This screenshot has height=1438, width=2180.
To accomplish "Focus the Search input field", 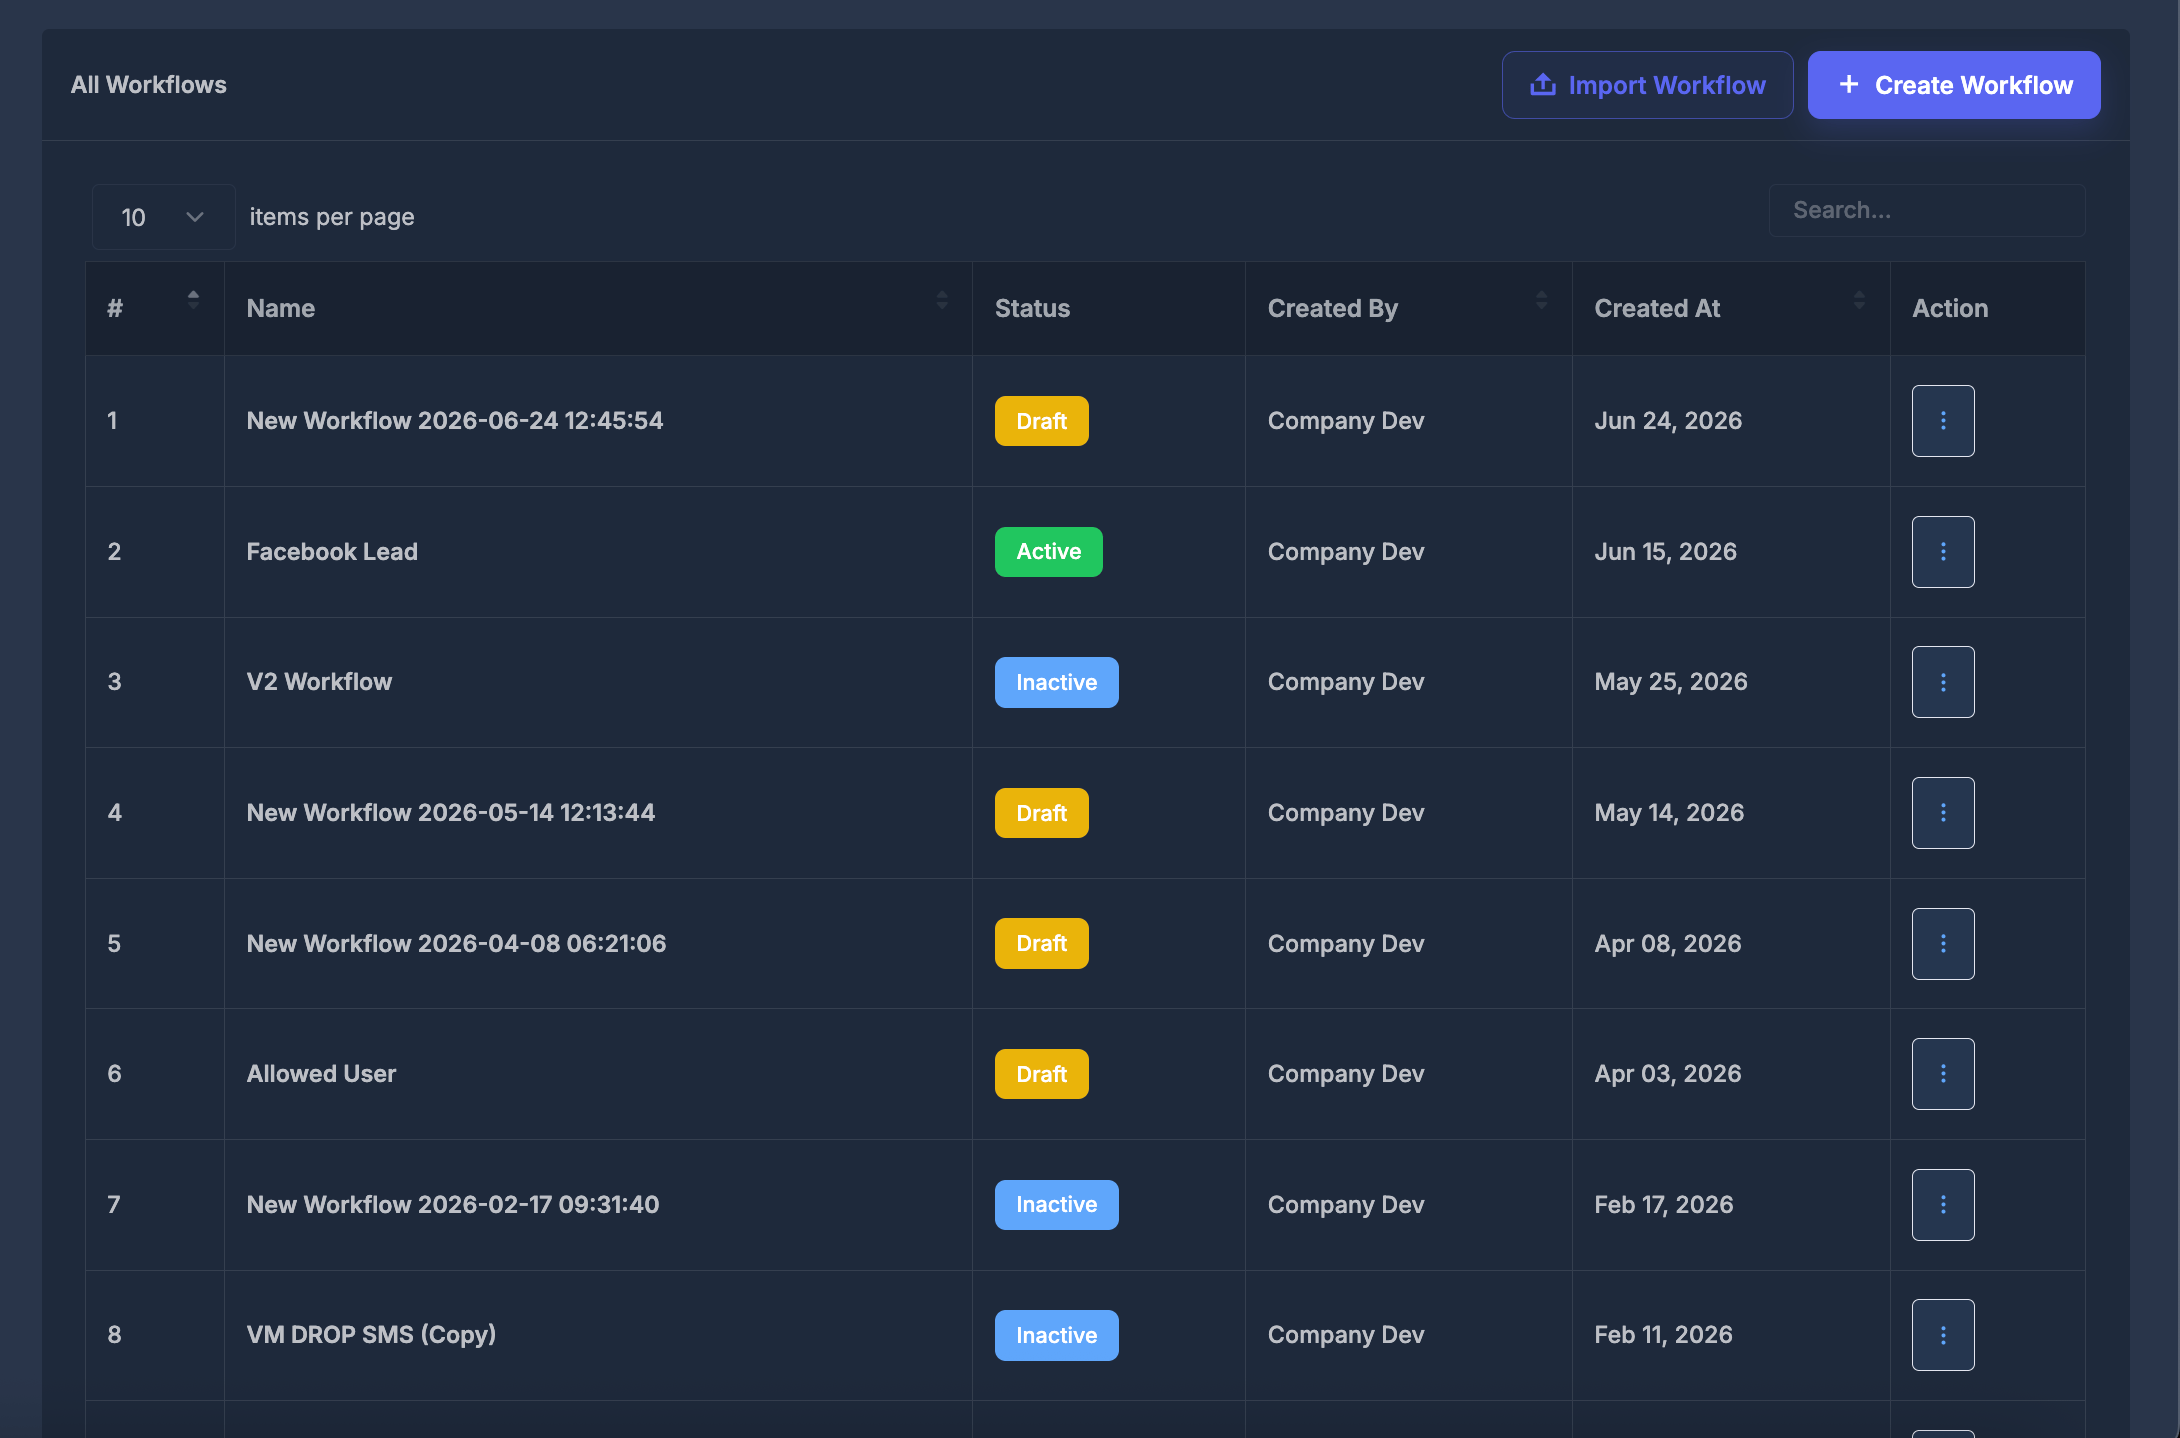I will pyautogui.click(x=1926, y=210).
